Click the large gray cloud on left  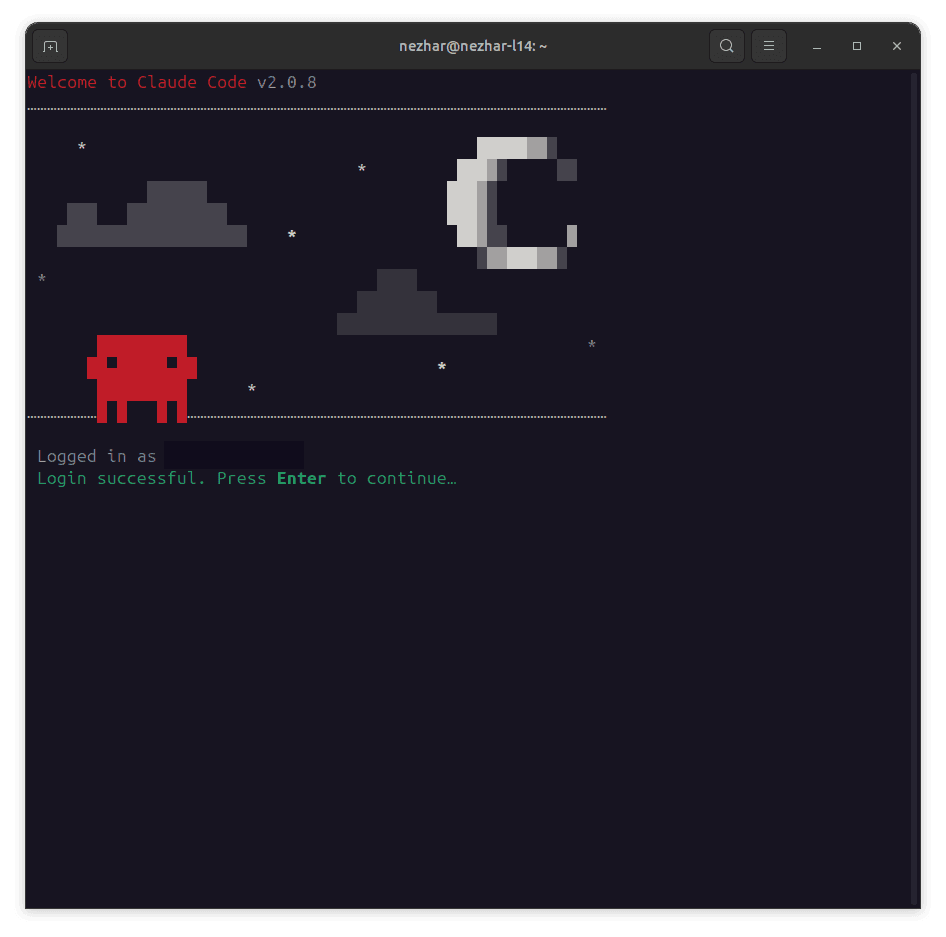point(152,214)
